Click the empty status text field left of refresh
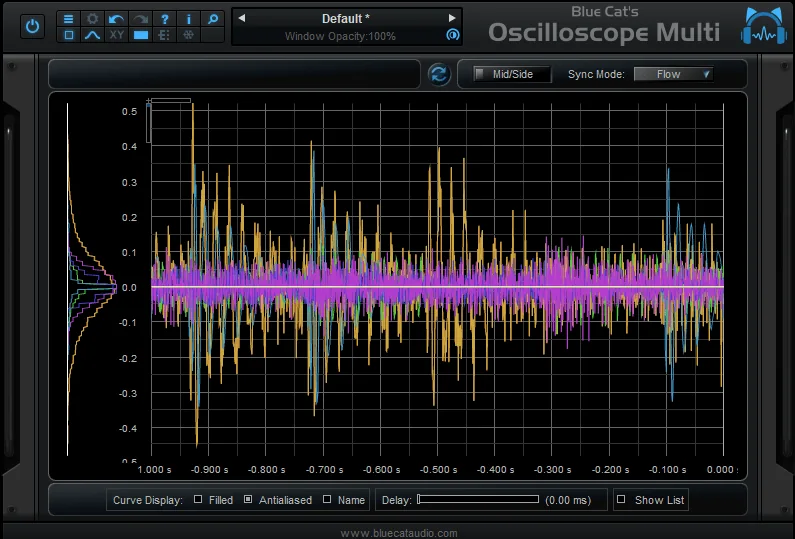Viewport: 795px width, 539px height. (x=234, y=74)
